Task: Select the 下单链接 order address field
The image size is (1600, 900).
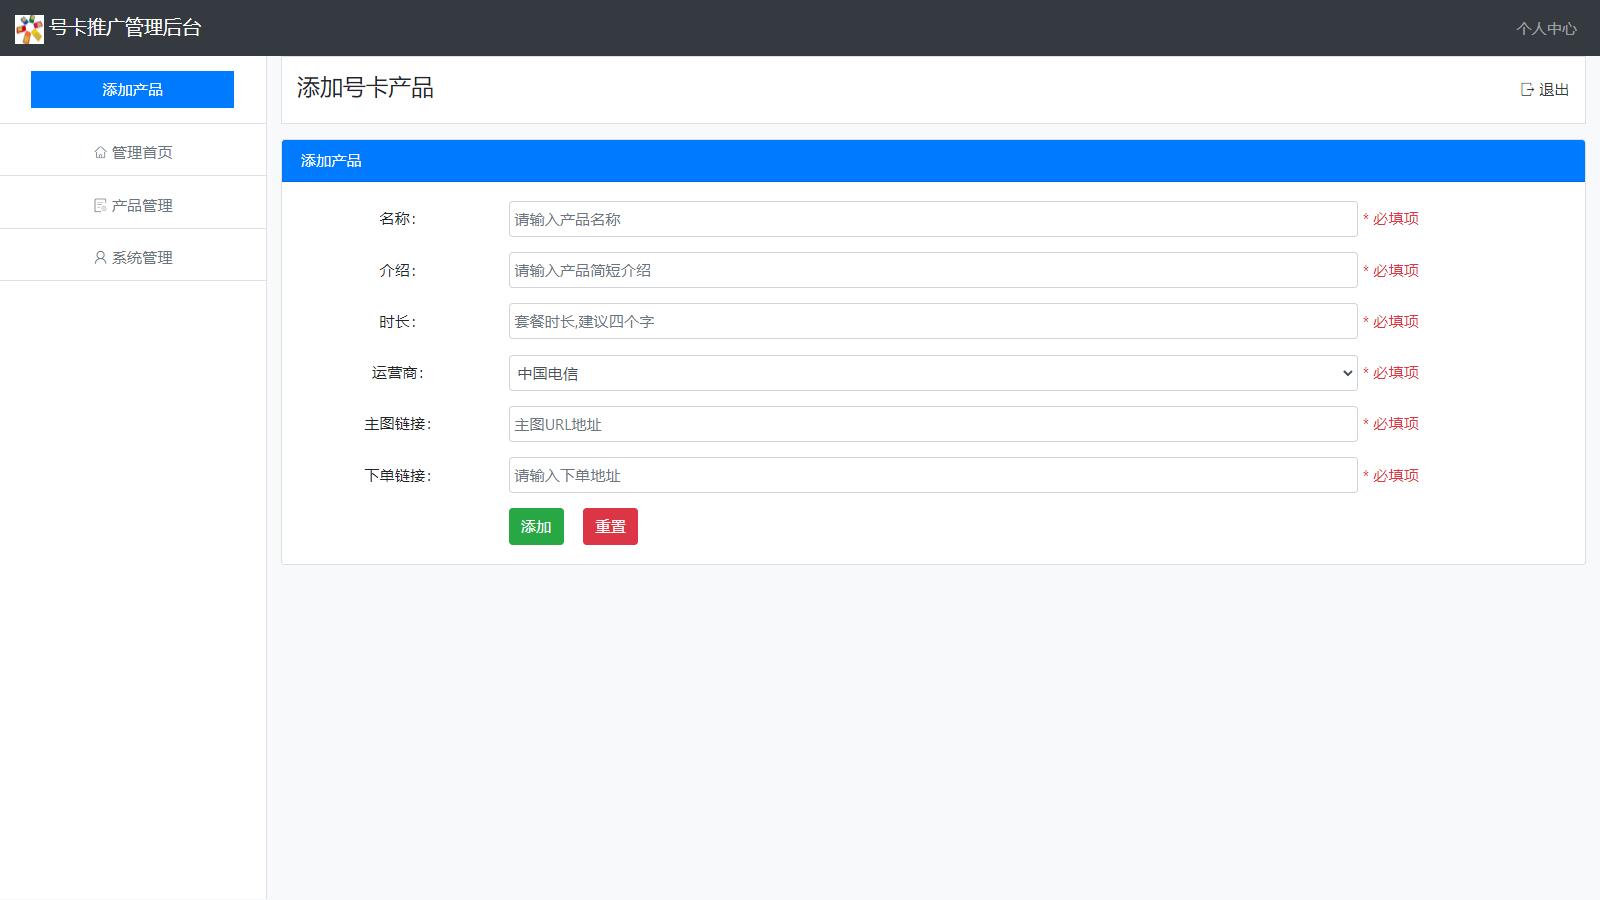Action: [932, 475]
